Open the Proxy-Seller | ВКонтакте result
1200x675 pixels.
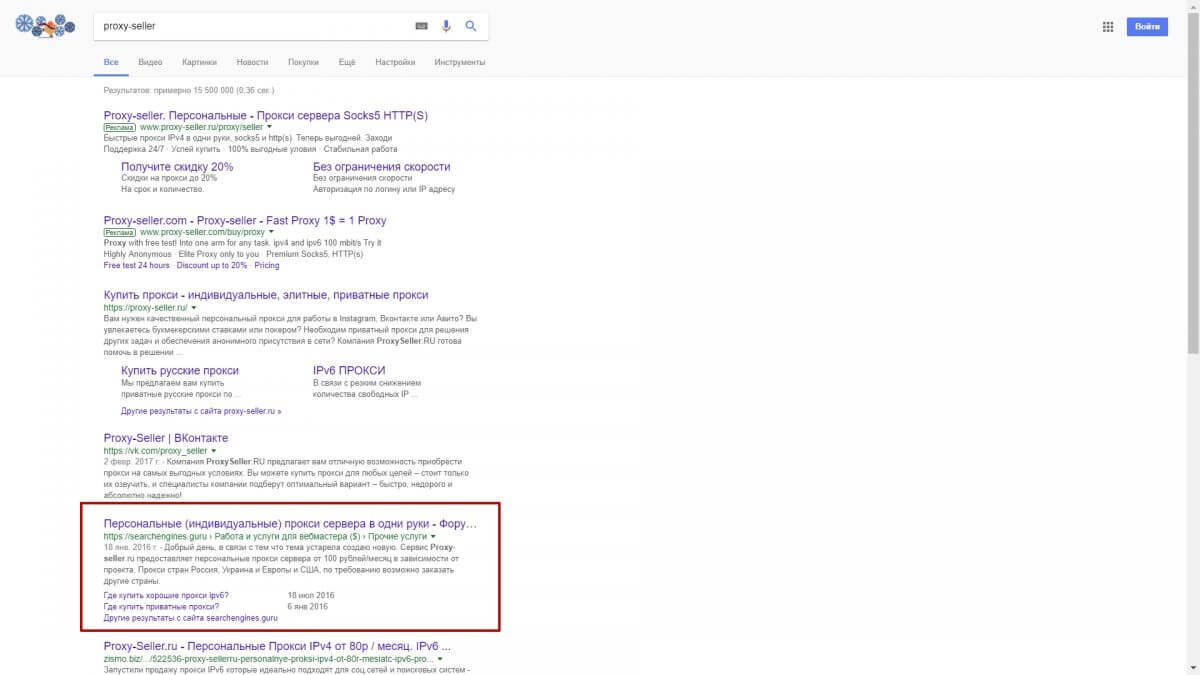pyautogui.click(x=166, y=438)
